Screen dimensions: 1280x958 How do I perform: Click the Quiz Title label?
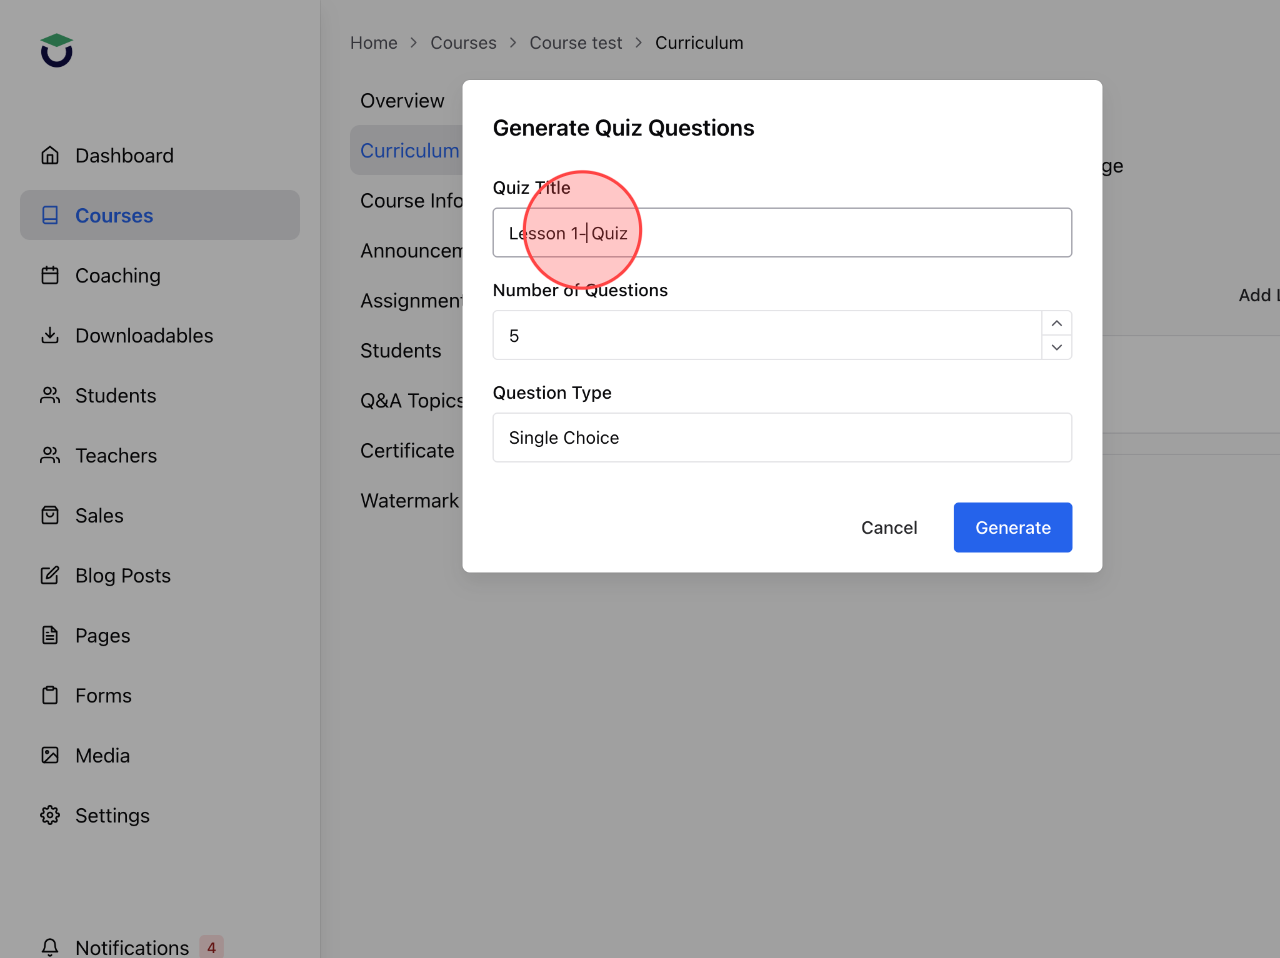coord(531,187)
